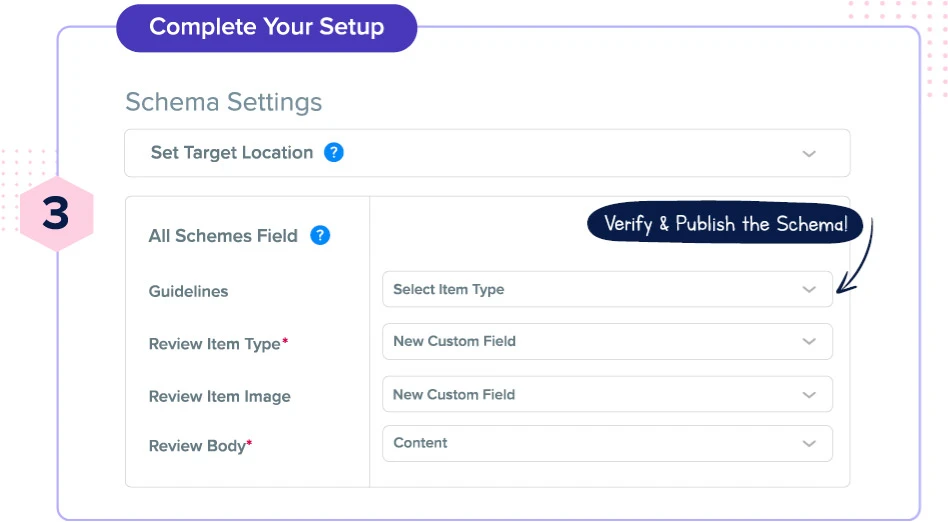Click the Review Body required label
The width and height of the screenshot is (948, 522).
(x=200, y=446)
